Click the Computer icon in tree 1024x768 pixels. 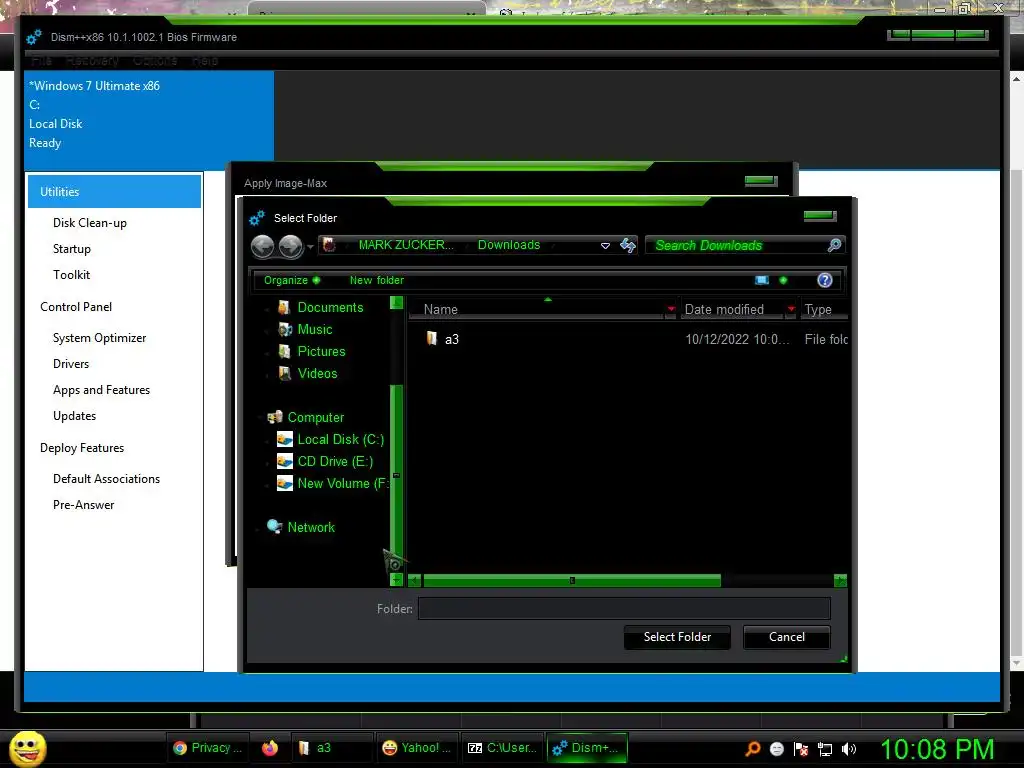(x=275, y=417)
